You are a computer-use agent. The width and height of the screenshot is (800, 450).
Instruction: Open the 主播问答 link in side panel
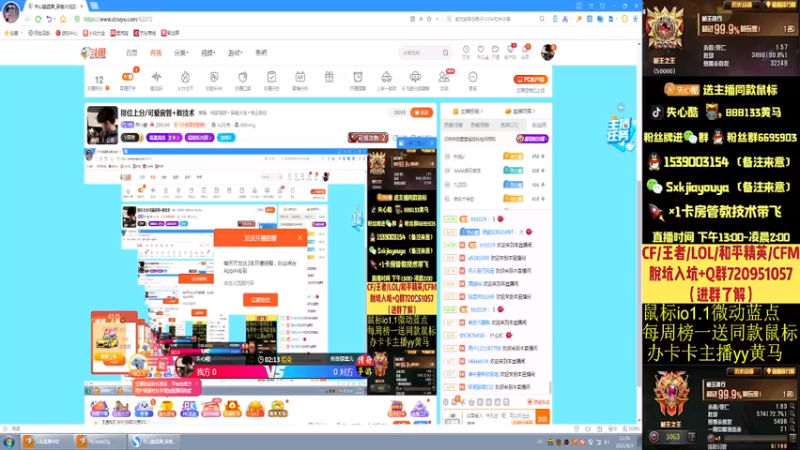(520, 111)
